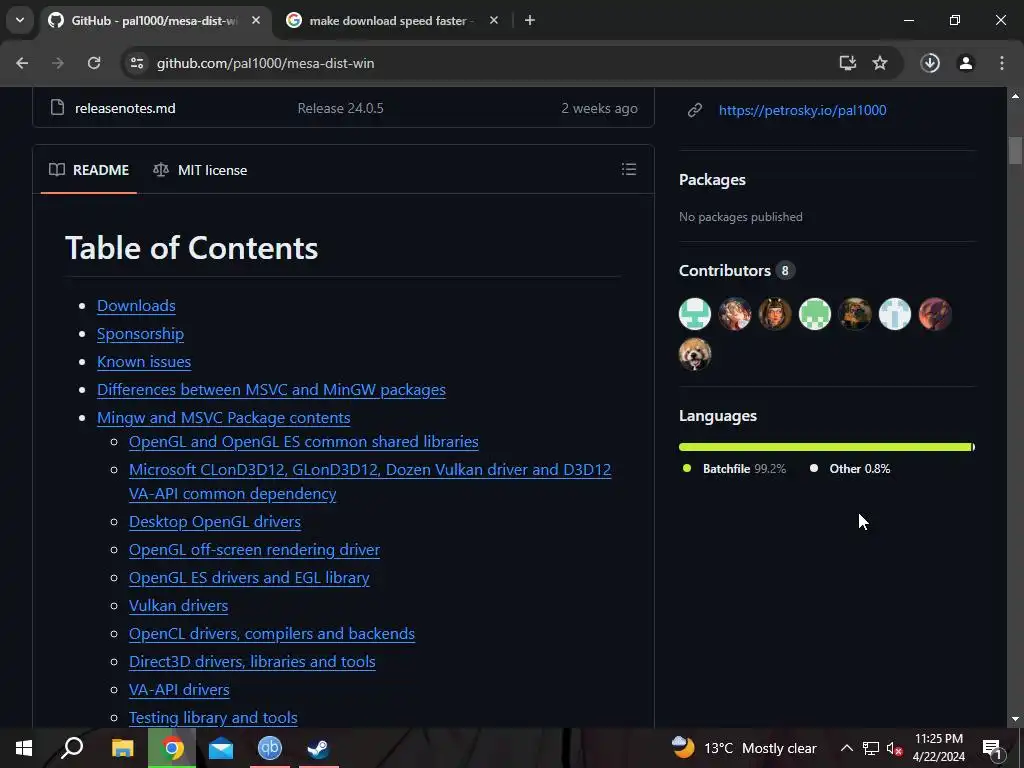The width and height of the screenshot is (1024, 768).
Task: Open the releasenotes.md file
Action: pyautogui.click(x=125, y=108)
